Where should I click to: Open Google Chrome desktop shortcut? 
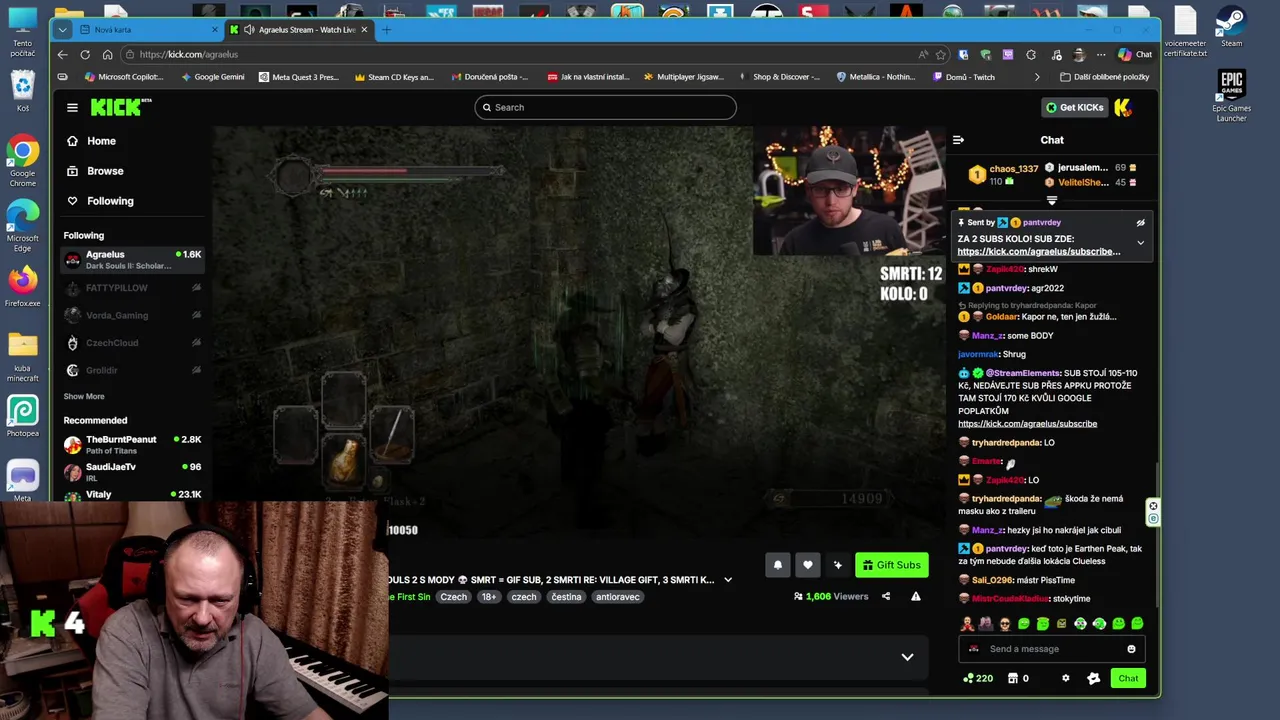(x=22, y=160)
